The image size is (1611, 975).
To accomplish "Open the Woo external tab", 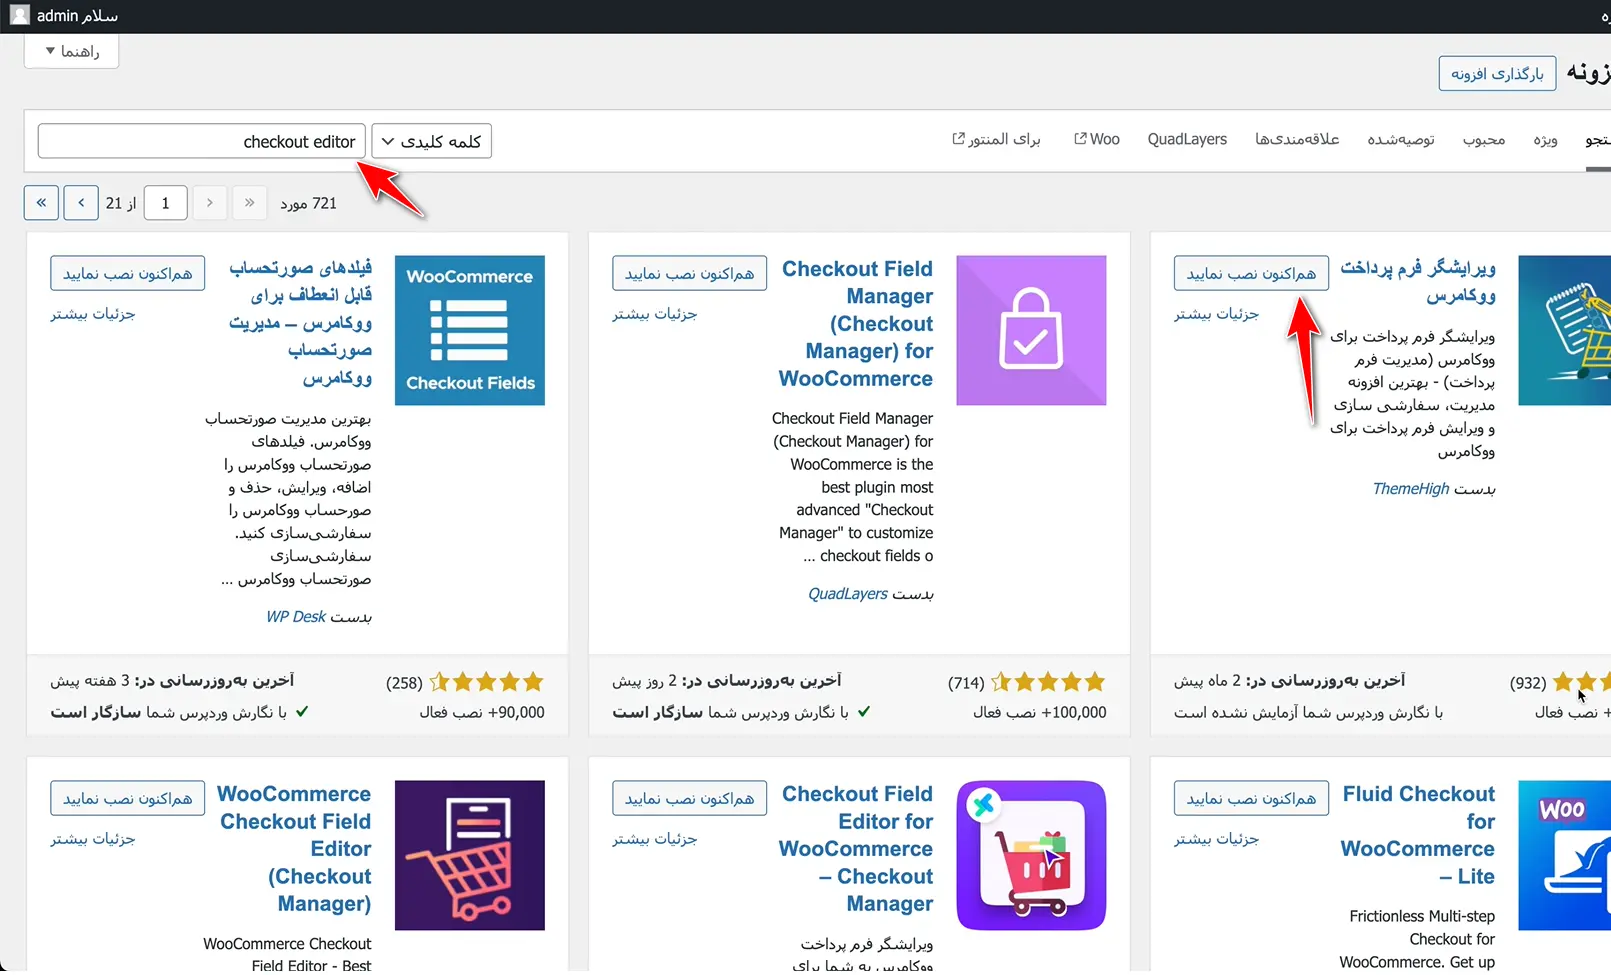I will click(x=1096, y=139).
